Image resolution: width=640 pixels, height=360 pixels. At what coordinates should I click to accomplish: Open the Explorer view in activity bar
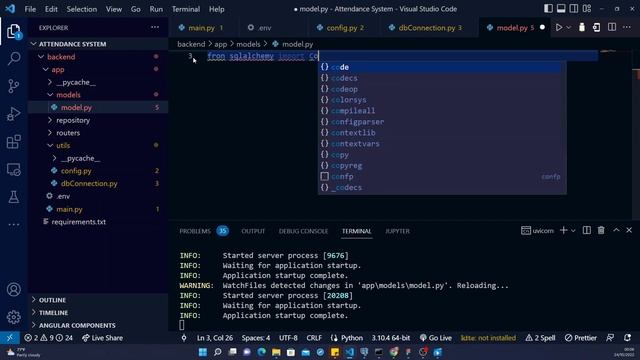[x=13, y=32]
